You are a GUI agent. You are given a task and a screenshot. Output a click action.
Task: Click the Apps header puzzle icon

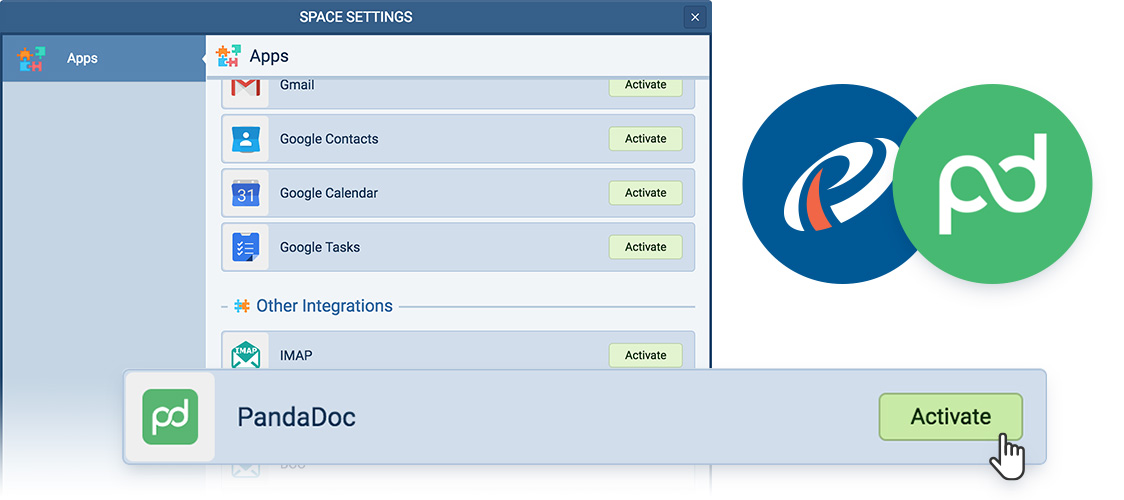tap(229, 56)
